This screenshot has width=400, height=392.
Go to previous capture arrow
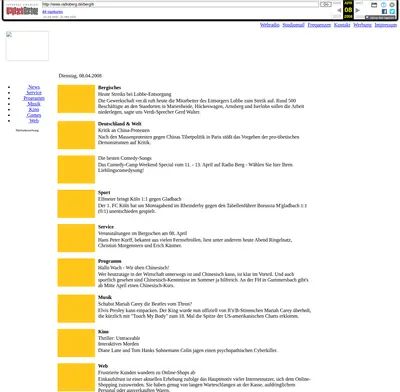pos(339,10)
